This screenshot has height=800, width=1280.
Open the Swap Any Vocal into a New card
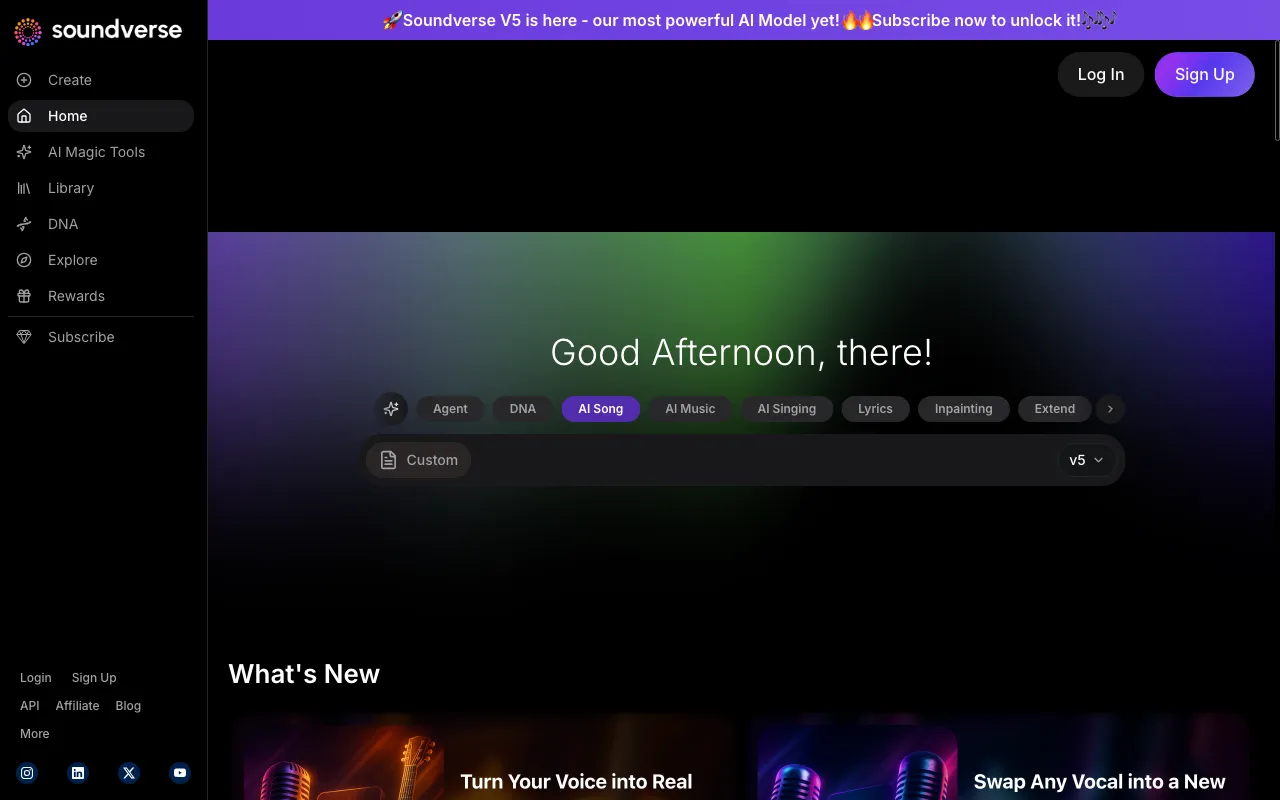point(1000,758)
